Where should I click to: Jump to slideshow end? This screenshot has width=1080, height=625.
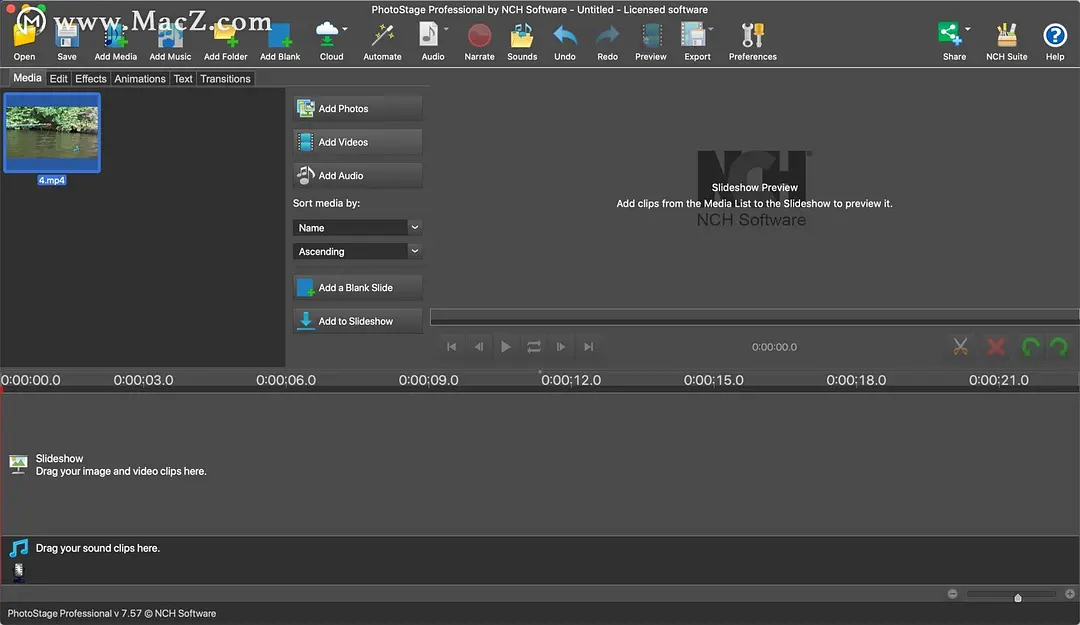tap(588, 347)
